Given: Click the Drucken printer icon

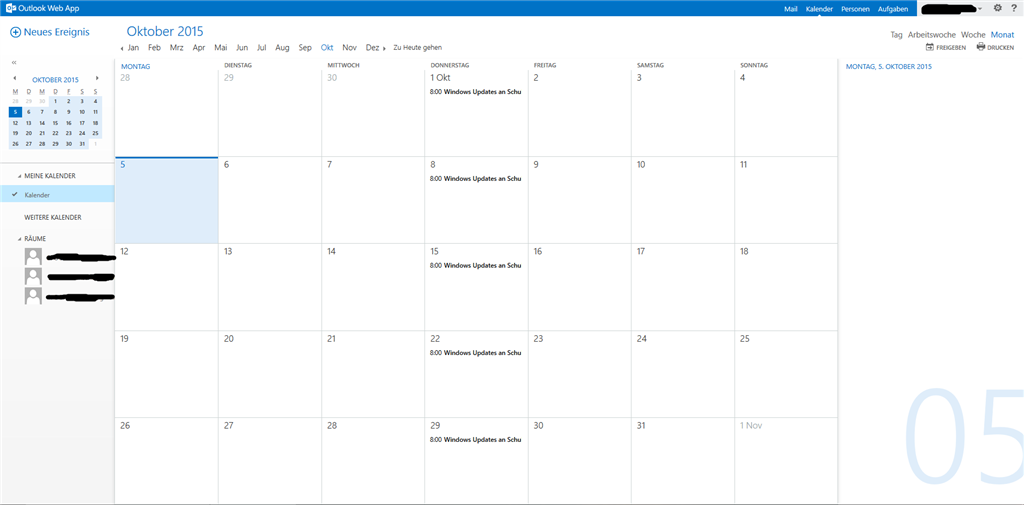Looking at the screenshot, I should pyautogui.click(x=981, y=47).
